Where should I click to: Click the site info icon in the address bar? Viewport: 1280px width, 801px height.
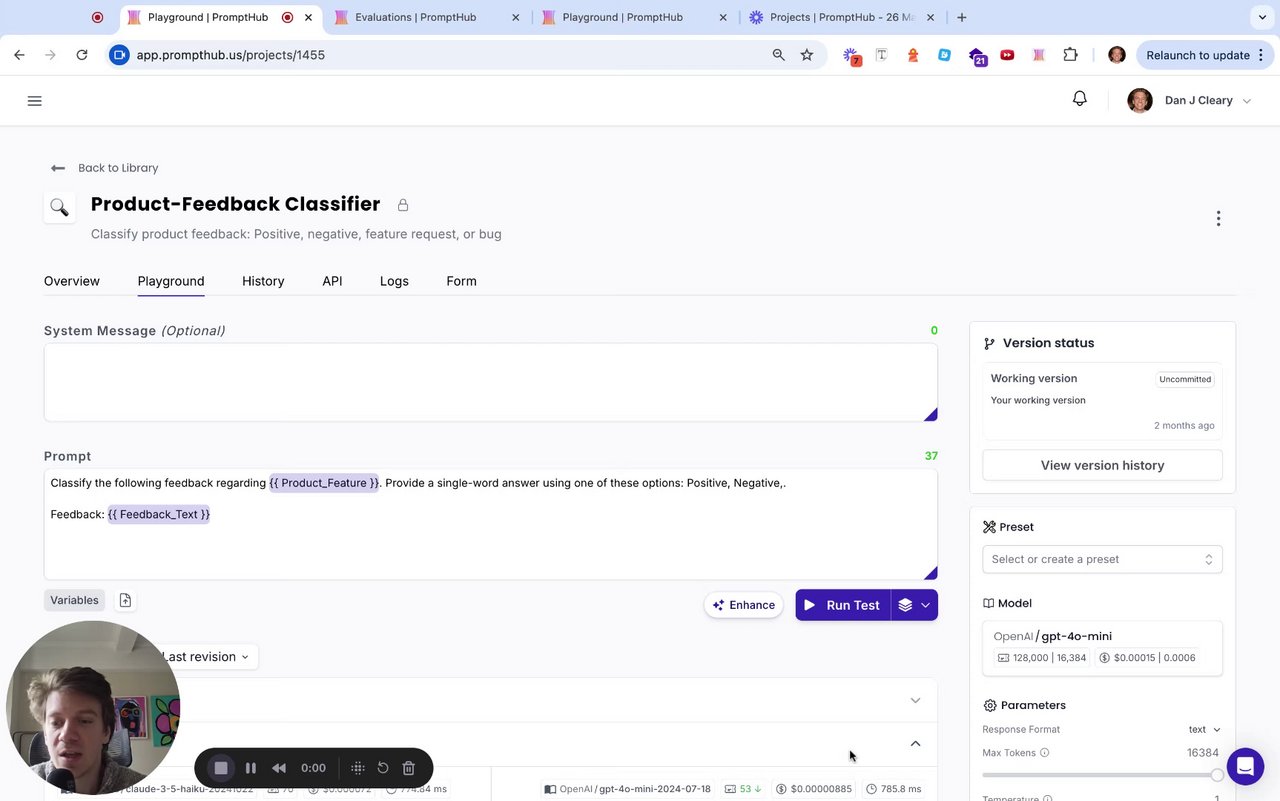click(x=120, y=55)
